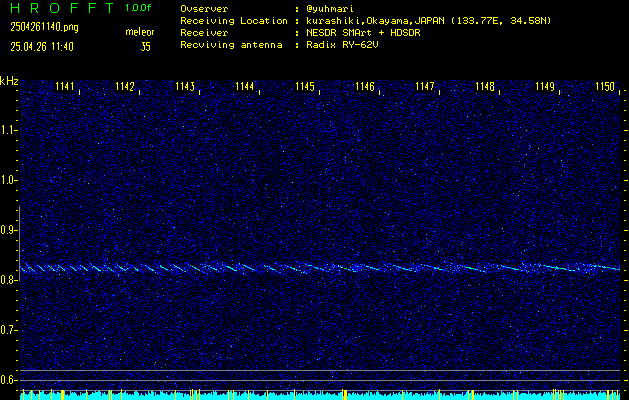Click the 1148 time marker

point(485,86)
